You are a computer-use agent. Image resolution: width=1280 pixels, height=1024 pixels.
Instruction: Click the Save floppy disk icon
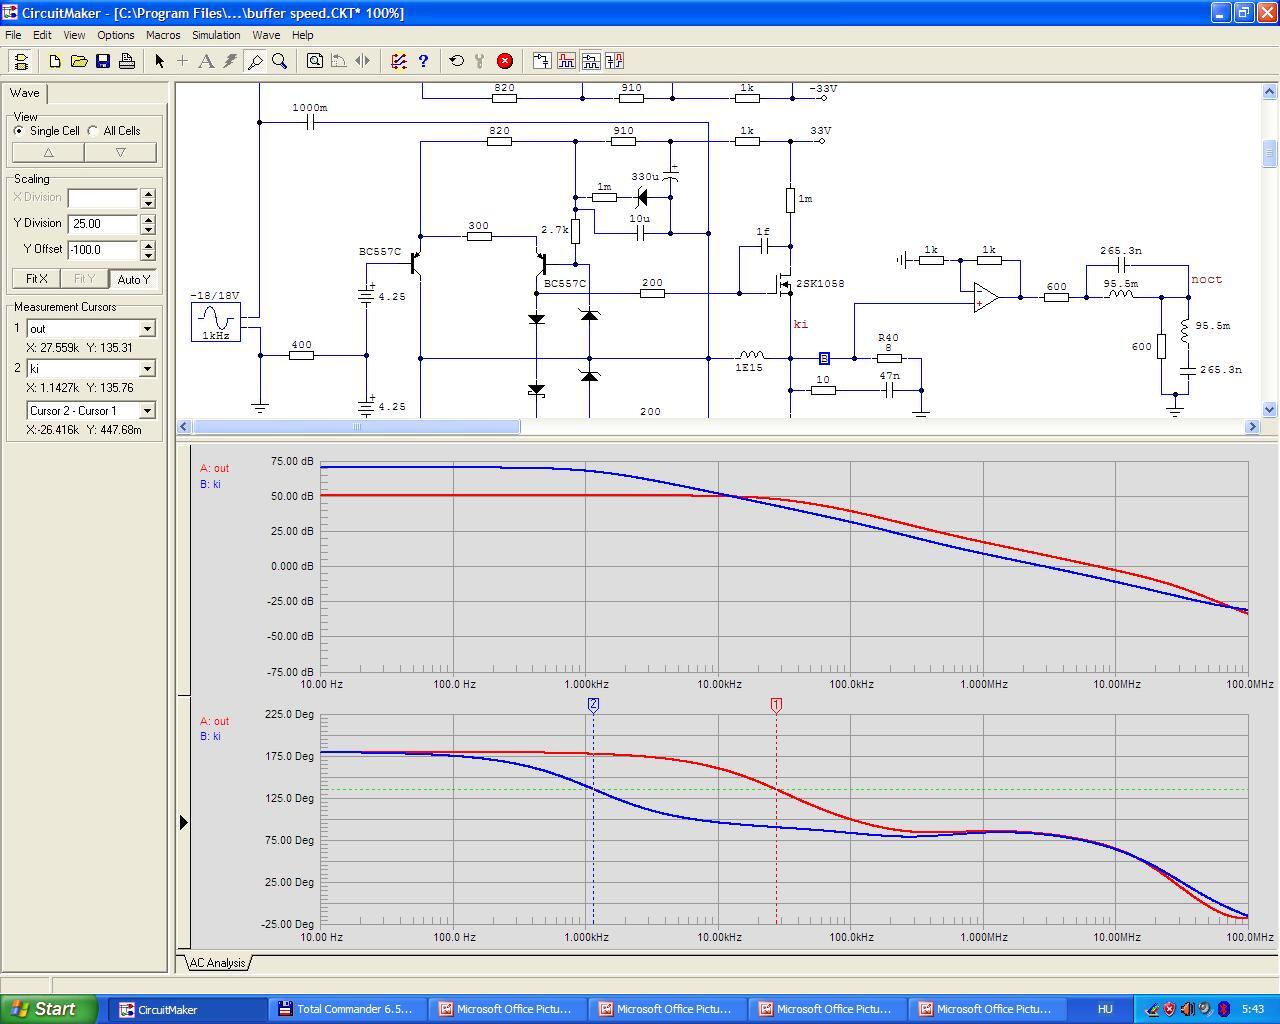click(103, 61)
